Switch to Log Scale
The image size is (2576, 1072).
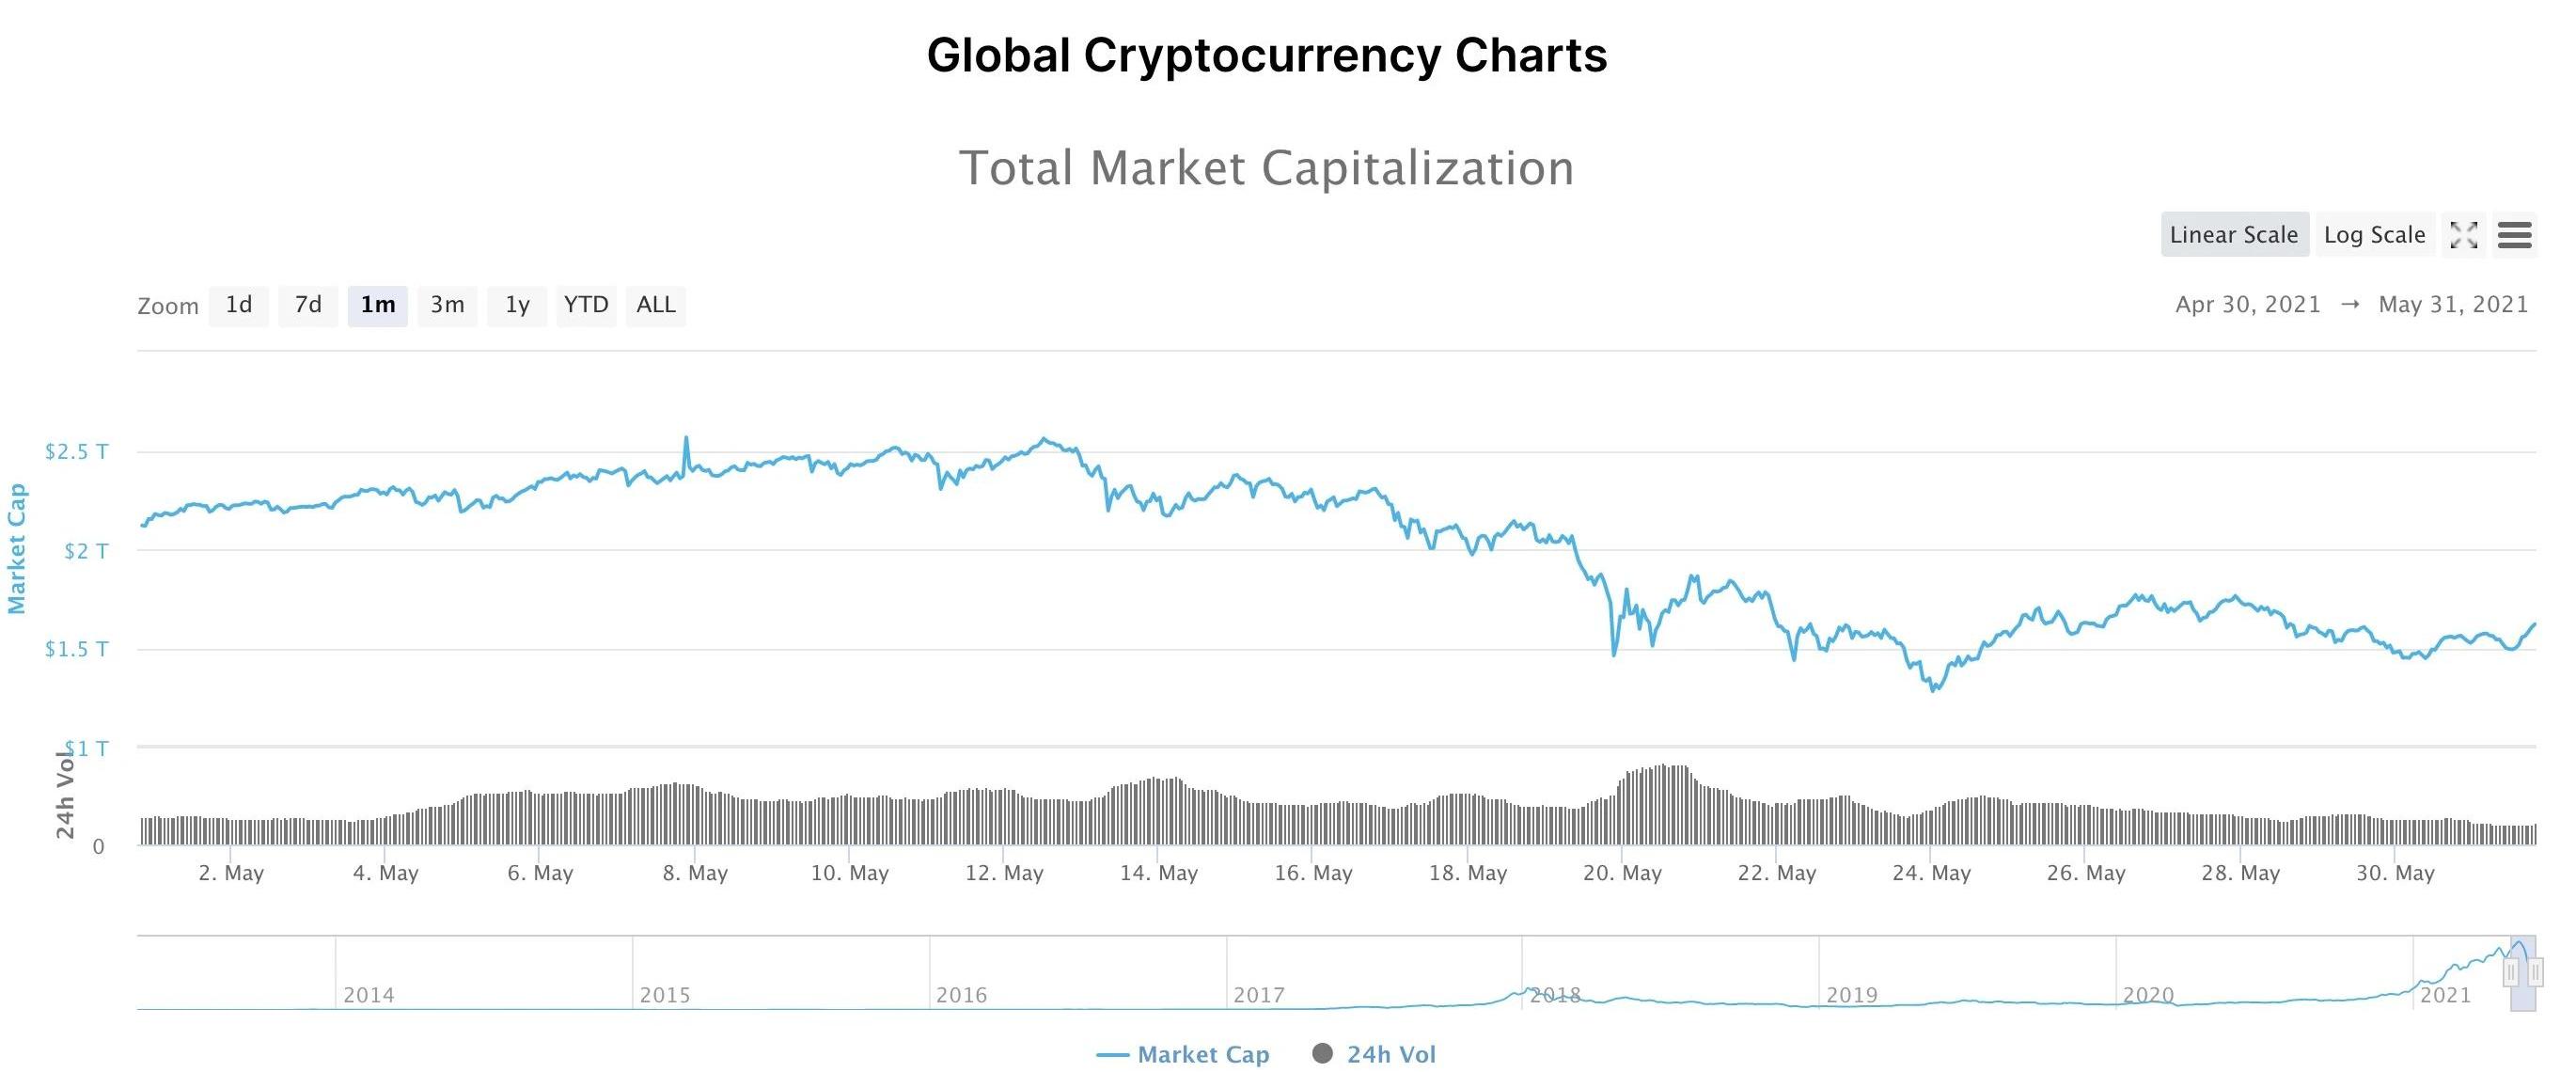[2374, 235]
